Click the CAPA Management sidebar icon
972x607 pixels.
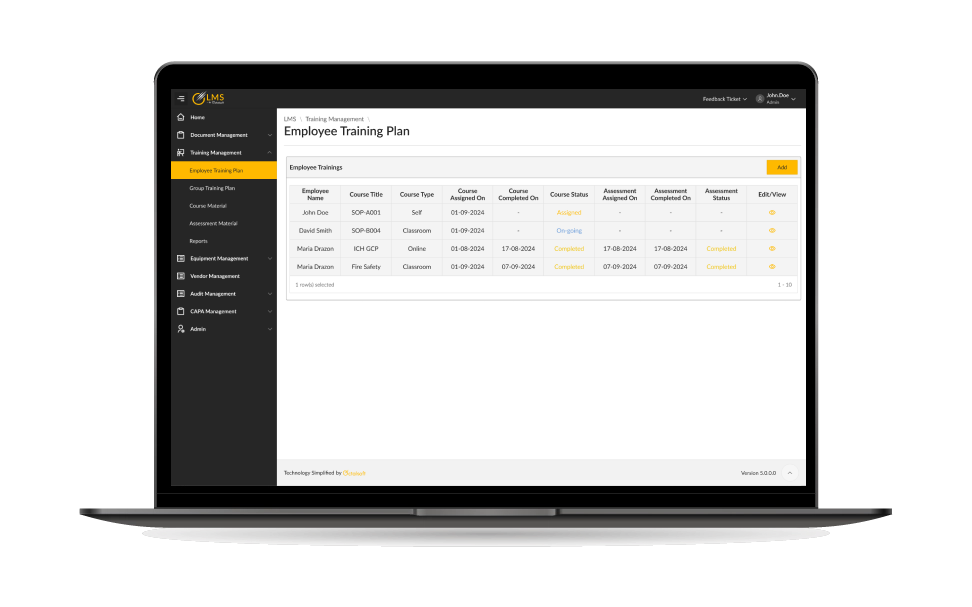point(180,311)
